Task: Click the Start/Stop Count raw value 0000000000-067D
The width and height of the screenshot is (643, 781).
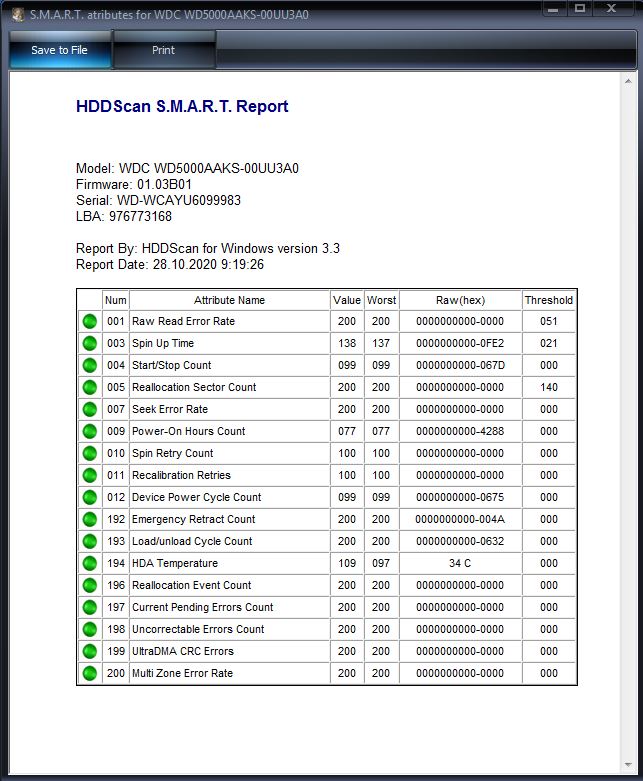Action: (461, 365)
